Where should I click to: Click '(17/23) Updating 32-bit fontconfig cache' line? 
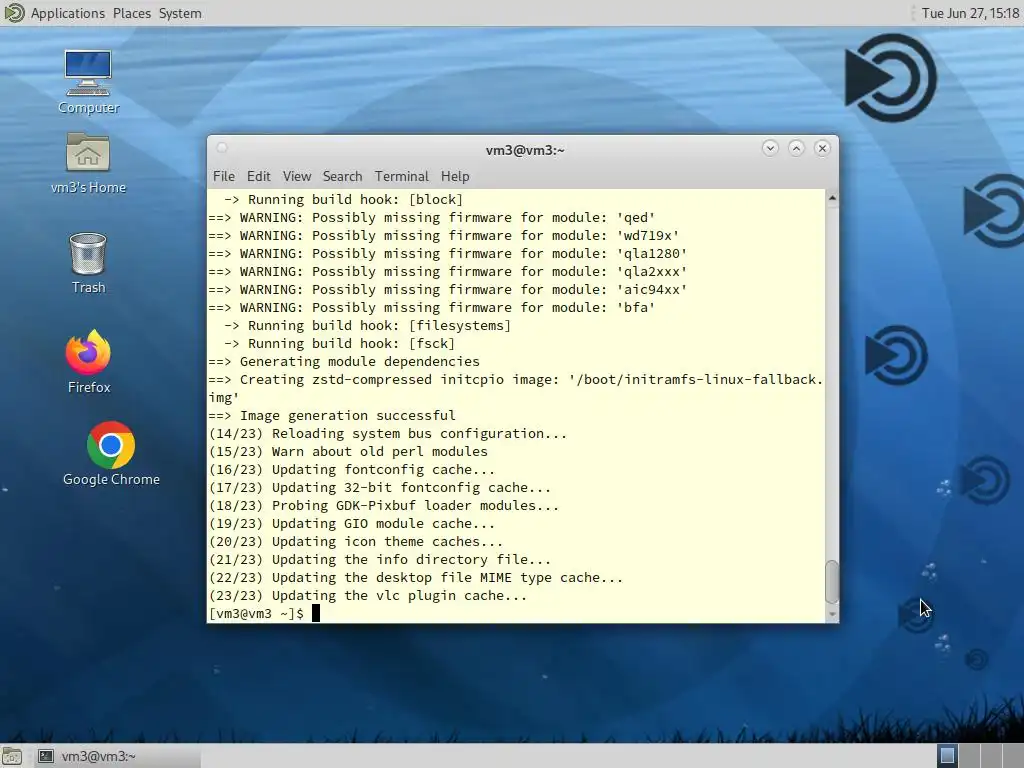click(380, 487)
